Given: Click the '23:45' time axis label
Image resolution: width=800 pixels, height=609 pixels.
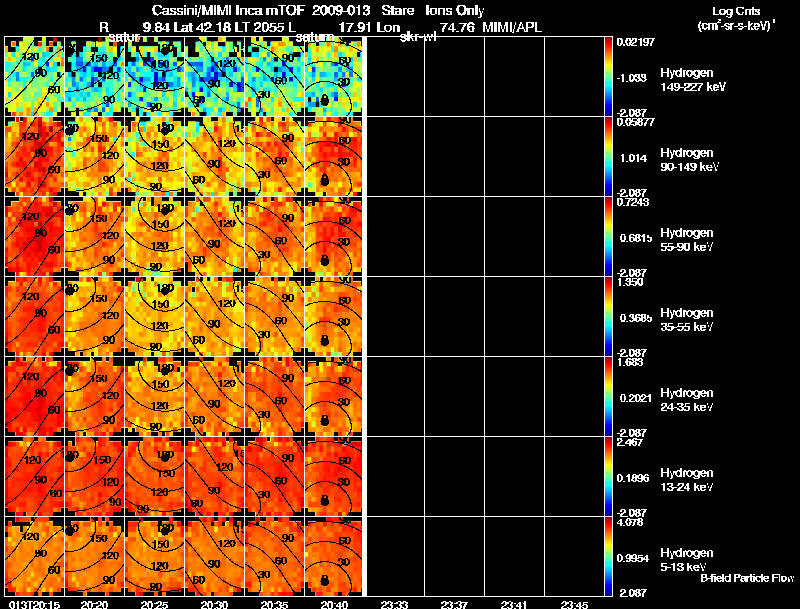Looking at the screenshot, I should click(x=574, y=605).
